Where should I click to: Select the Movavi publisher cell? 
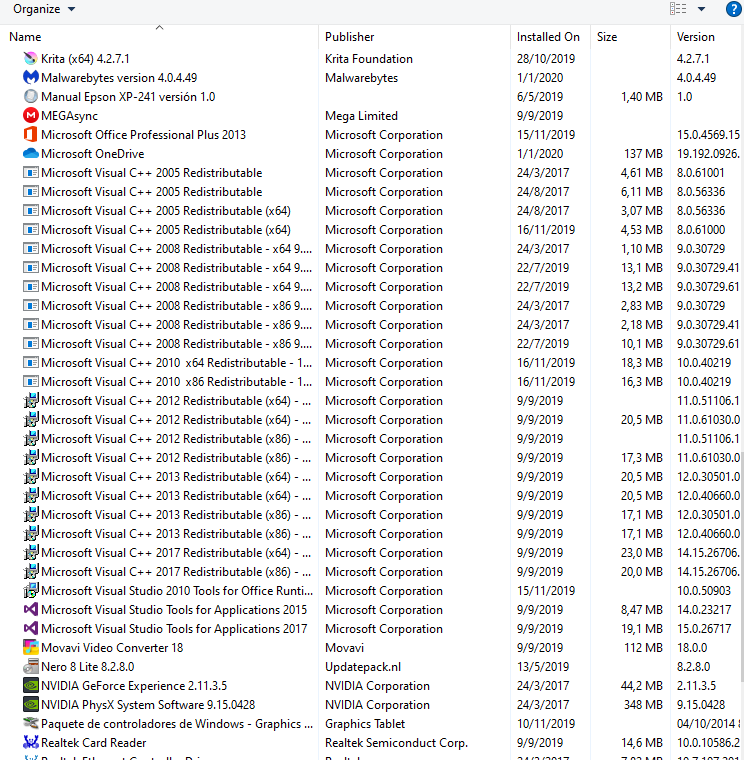pyautogui.click(x=344, y=648)
